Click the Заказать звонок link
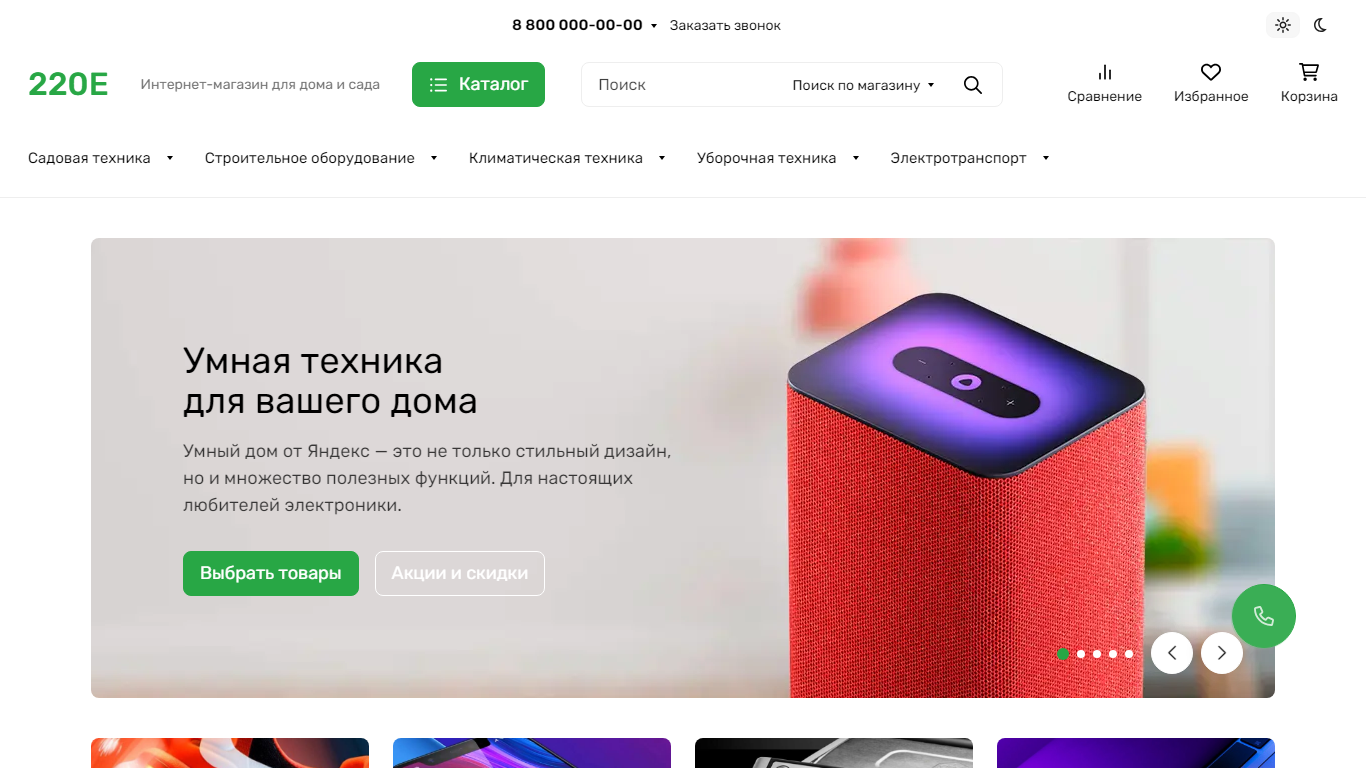Image resolution: width=1366 pixels, height=768 pixels. (725, 25)
